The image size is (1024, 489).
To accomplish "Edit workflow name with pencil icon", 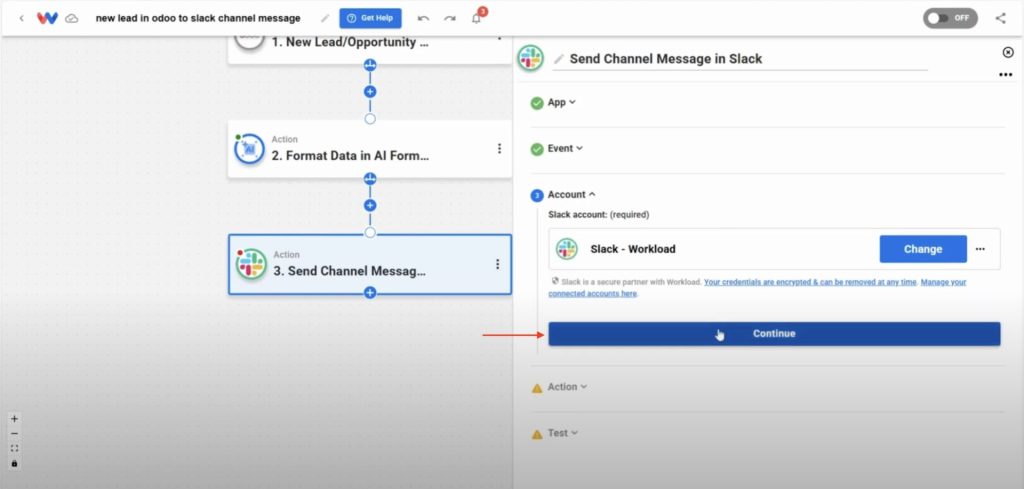I will tap(325, 18).
